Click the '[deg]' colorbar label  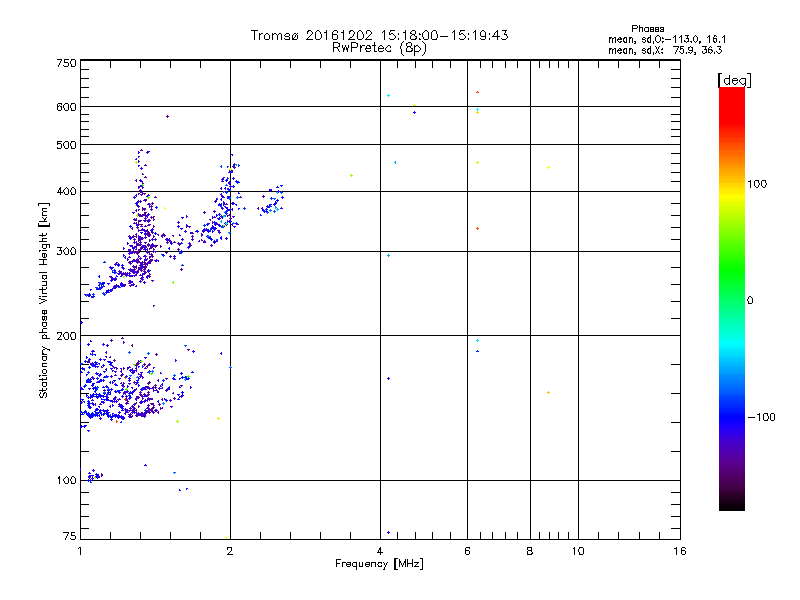734,80
